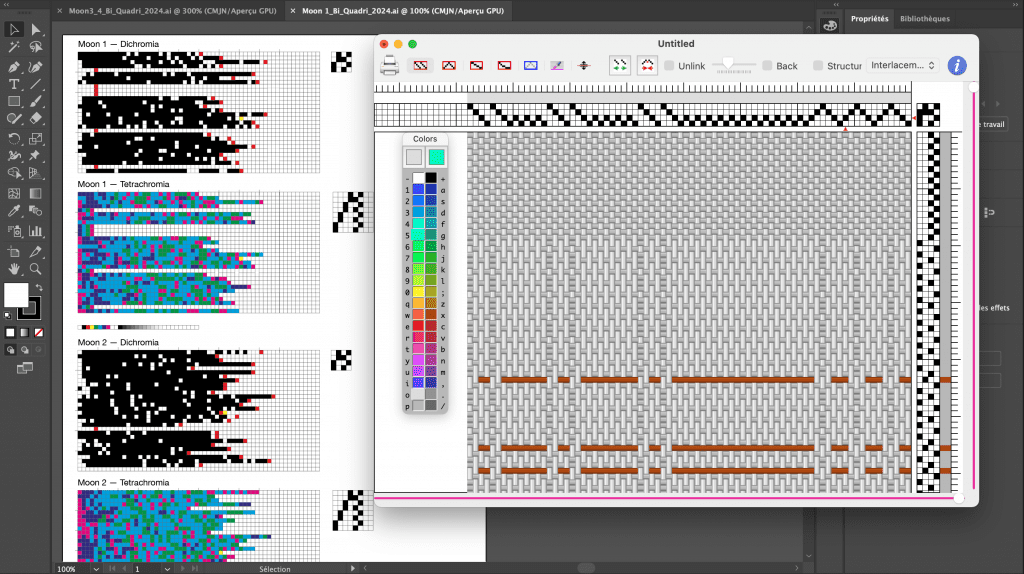
Task: Select the Eyedropper tool
Action: (14, 211)
